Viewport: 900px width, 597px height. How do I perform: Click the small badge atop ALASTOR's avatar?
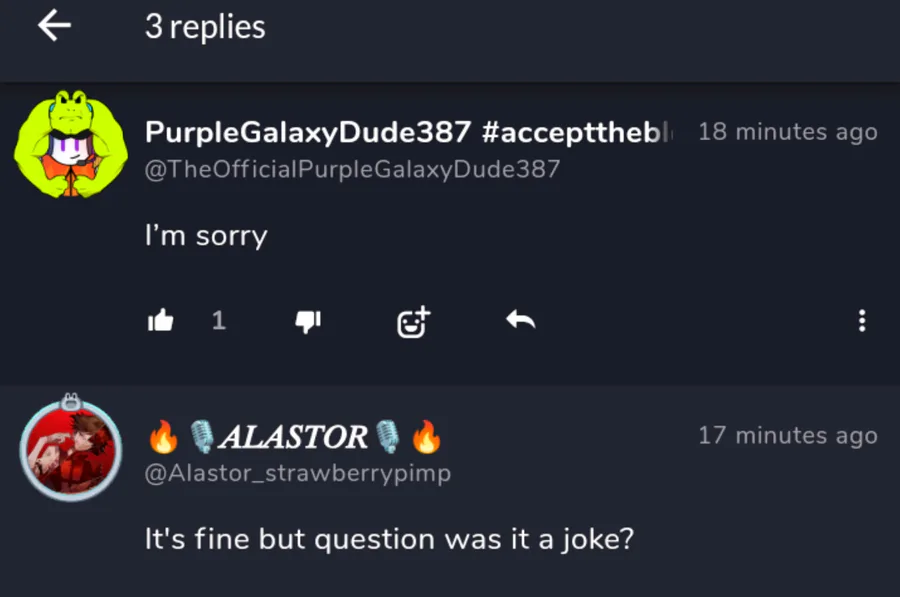click(69, 399)
